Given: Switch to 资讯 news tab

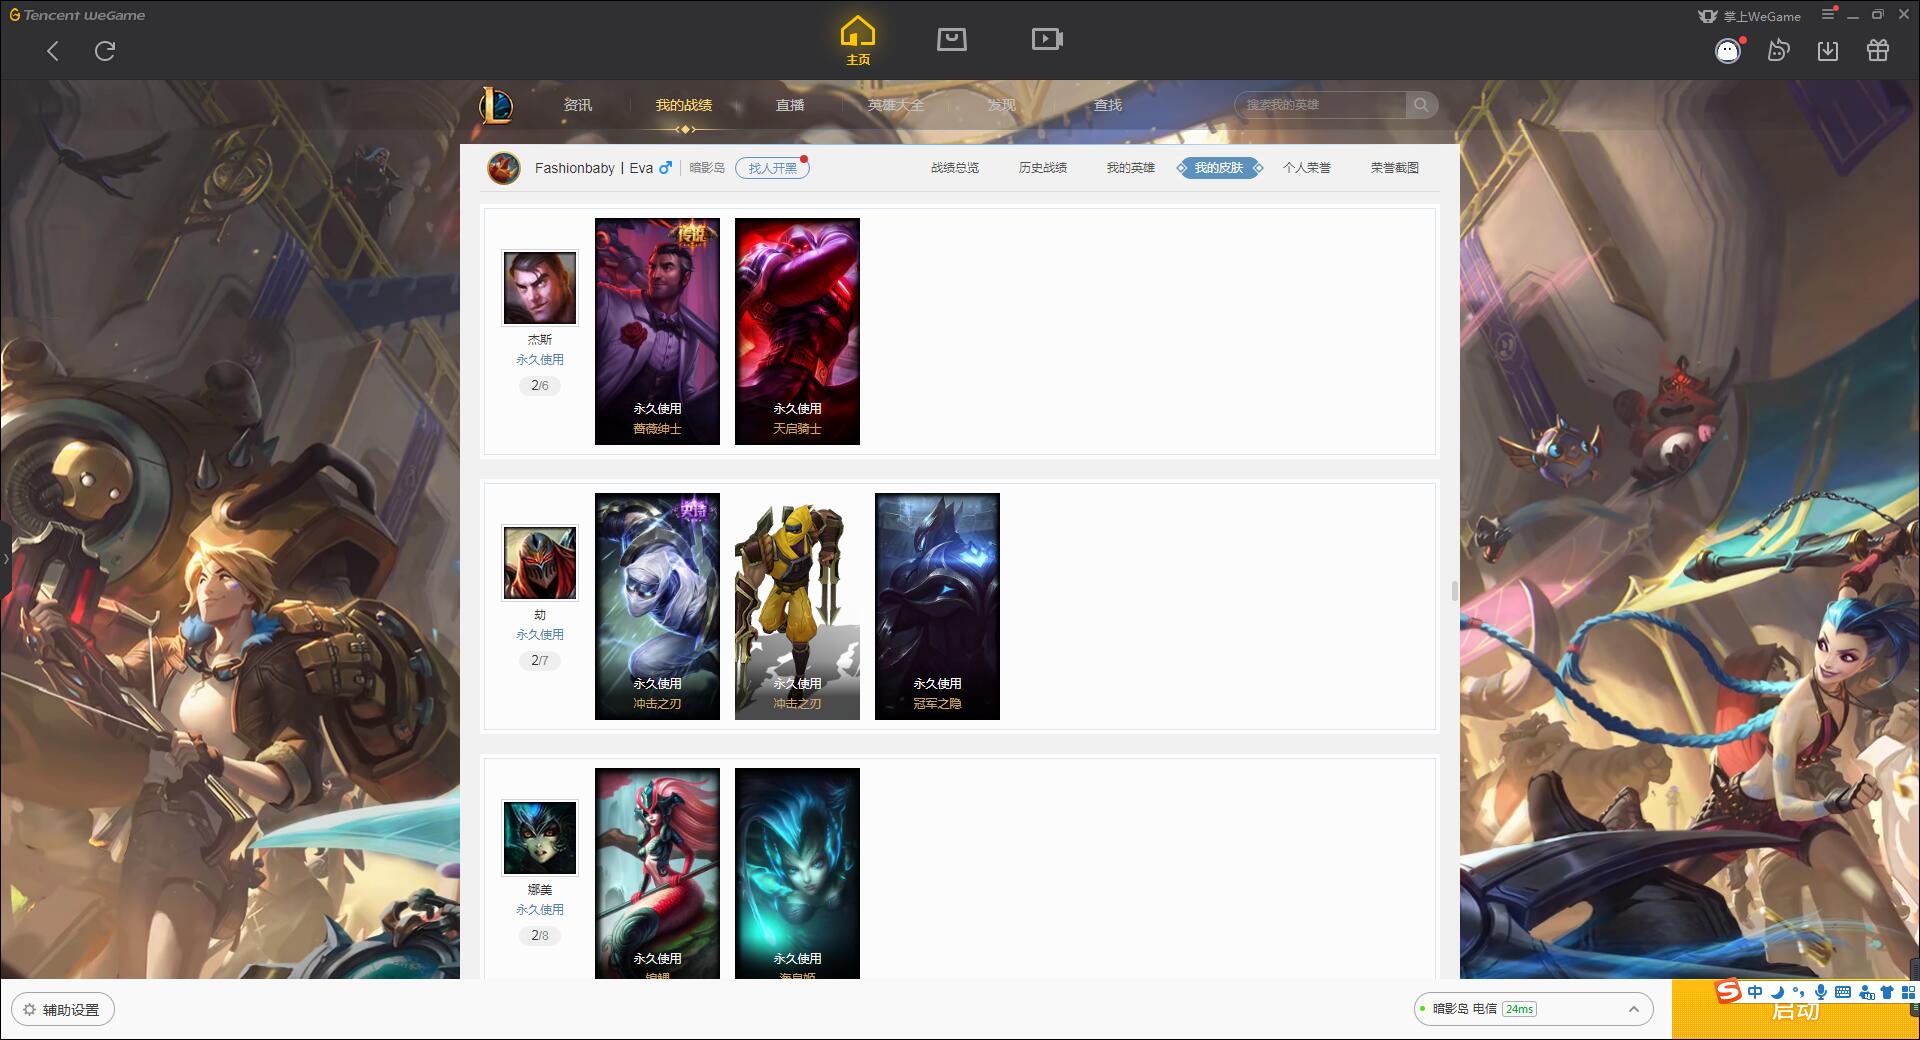Looking at the screenshot, I should [577, 105].
